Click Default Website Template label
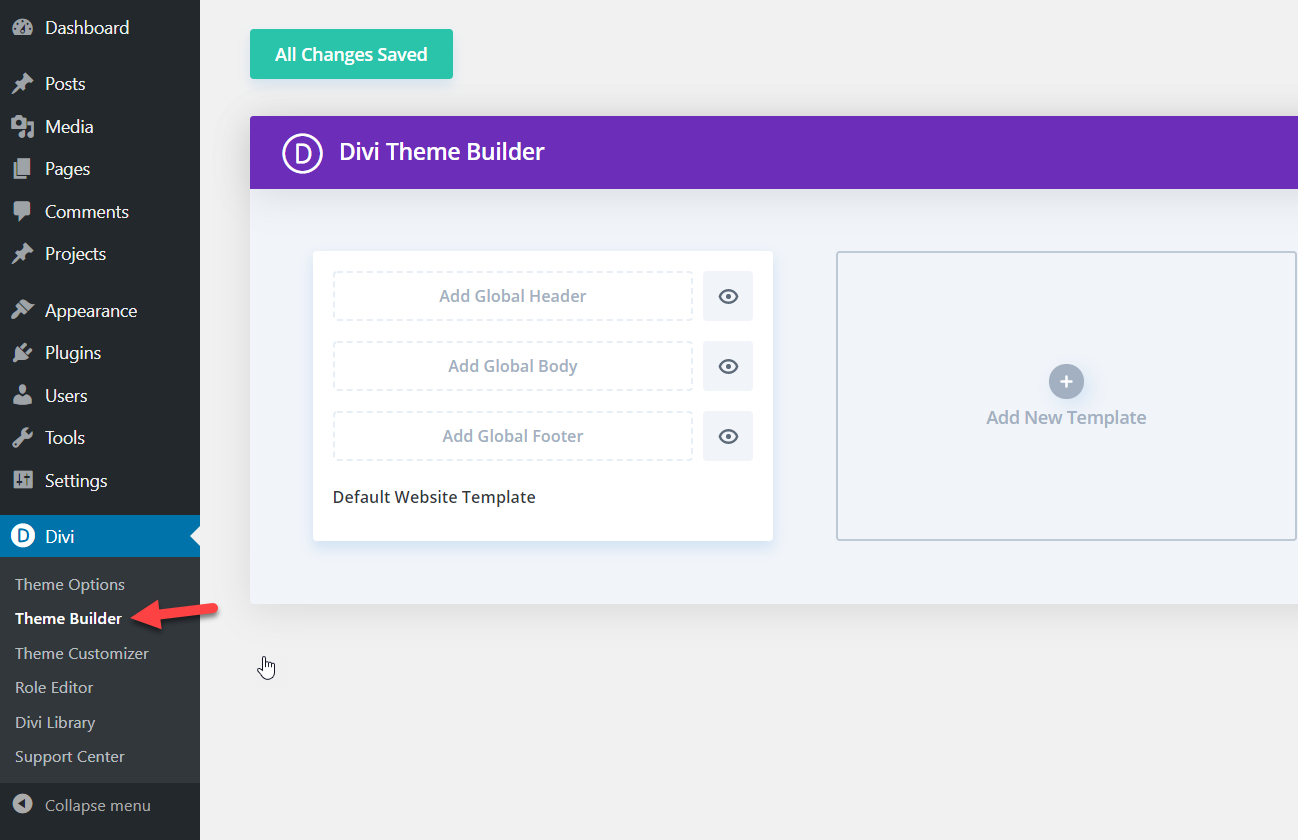This screenshot has height=840, width=1298. click(x=434, y=497)
